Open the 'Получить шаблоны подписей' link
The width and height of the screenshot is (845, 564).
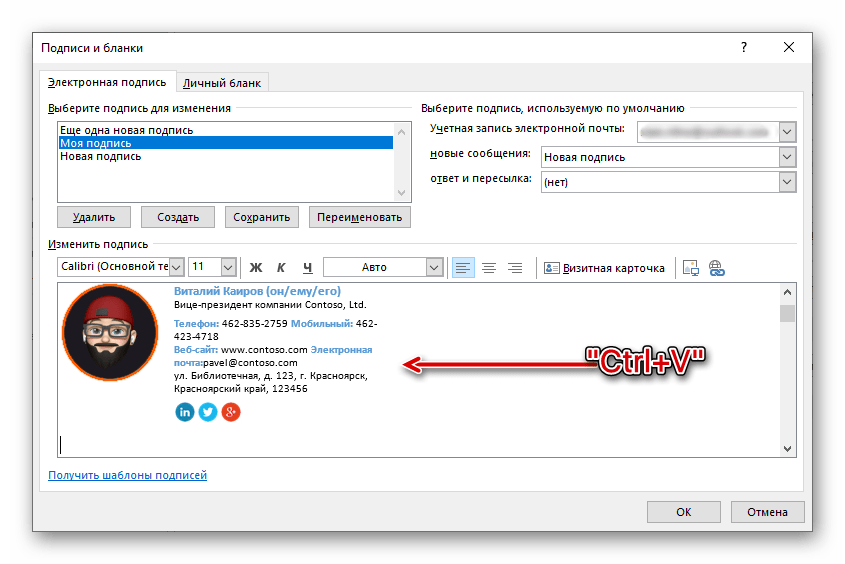click(127, 475)
